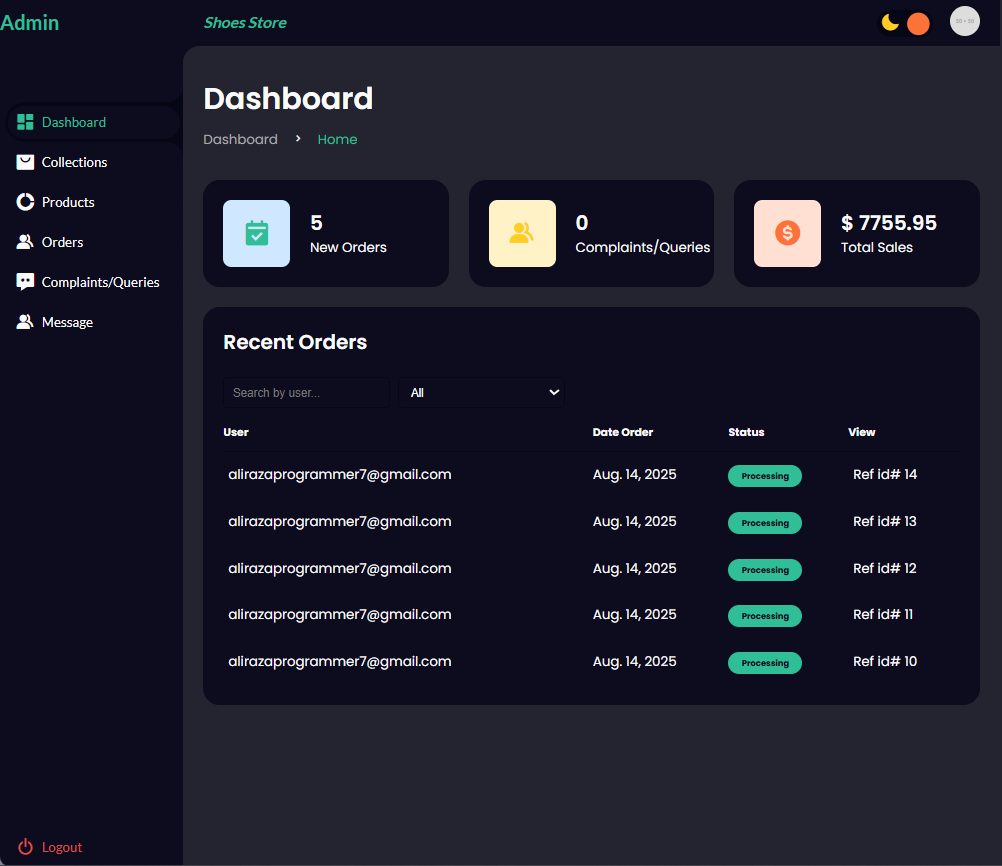Click the Total Sales dollar coin icon
Viewport: 1002px width, 866px height.
point(787,233)
